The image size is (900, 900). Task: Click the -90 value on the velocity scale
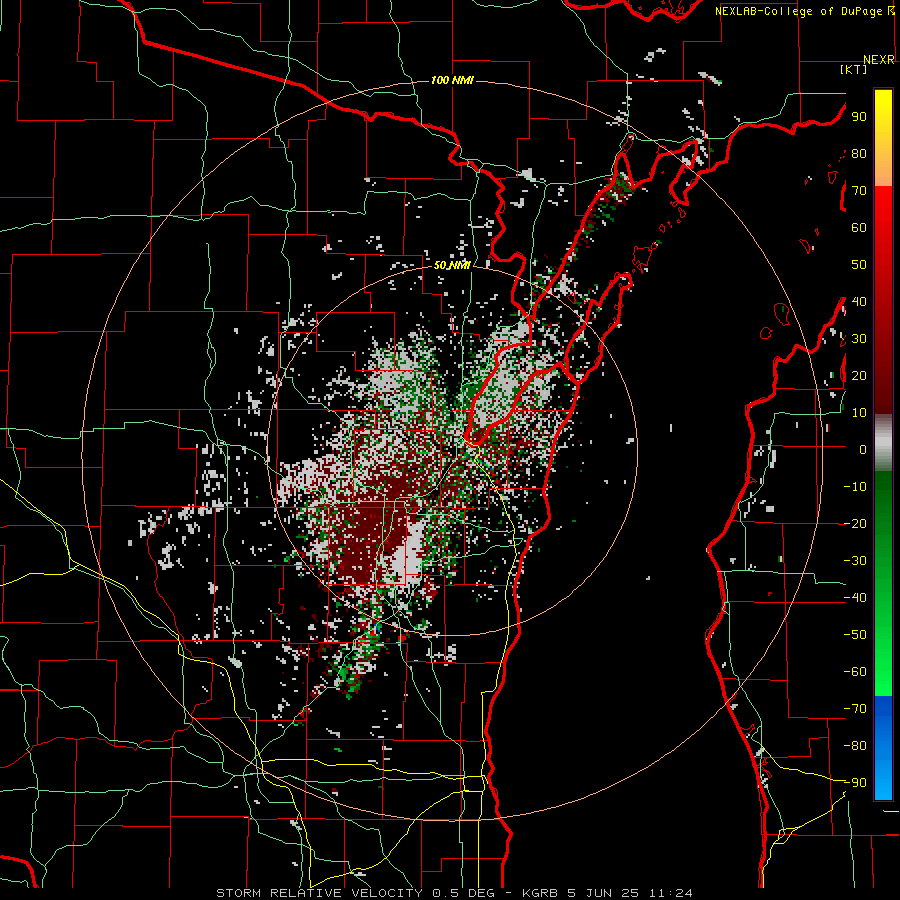pyautogui.click(x=855, y=783)
